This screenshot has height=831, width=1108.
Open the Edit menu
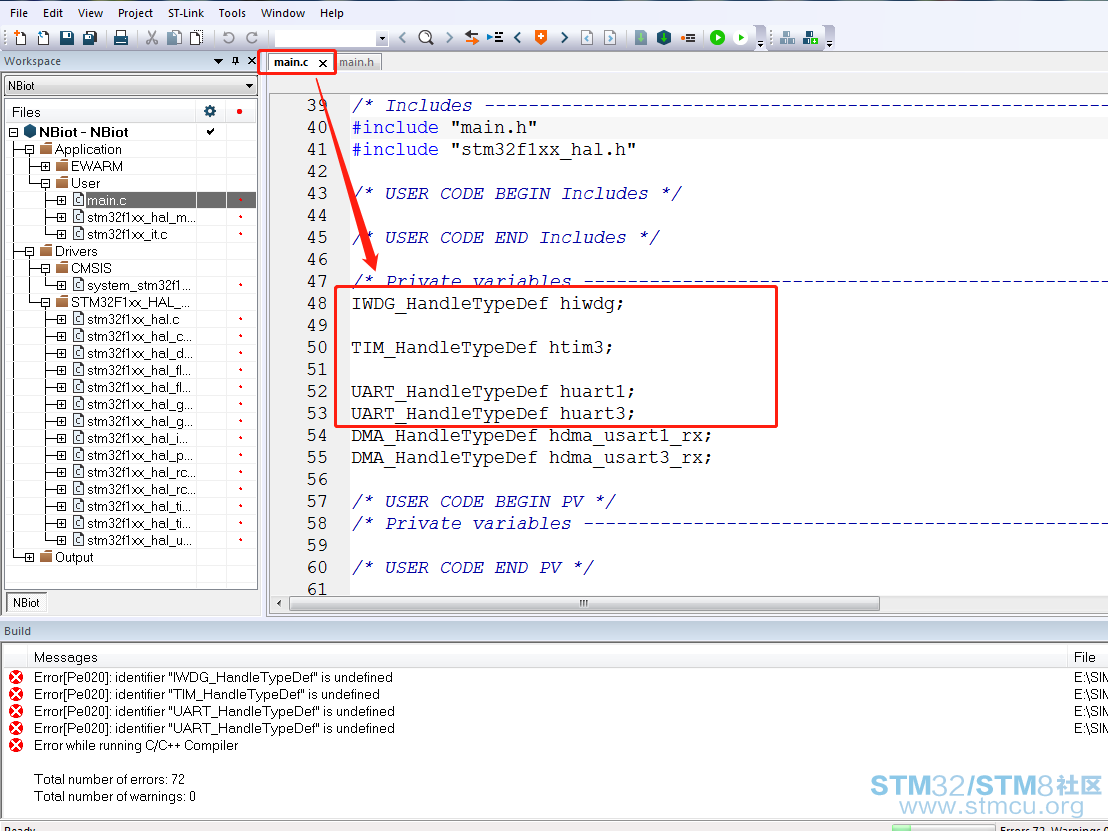click(x=52, y=13)
